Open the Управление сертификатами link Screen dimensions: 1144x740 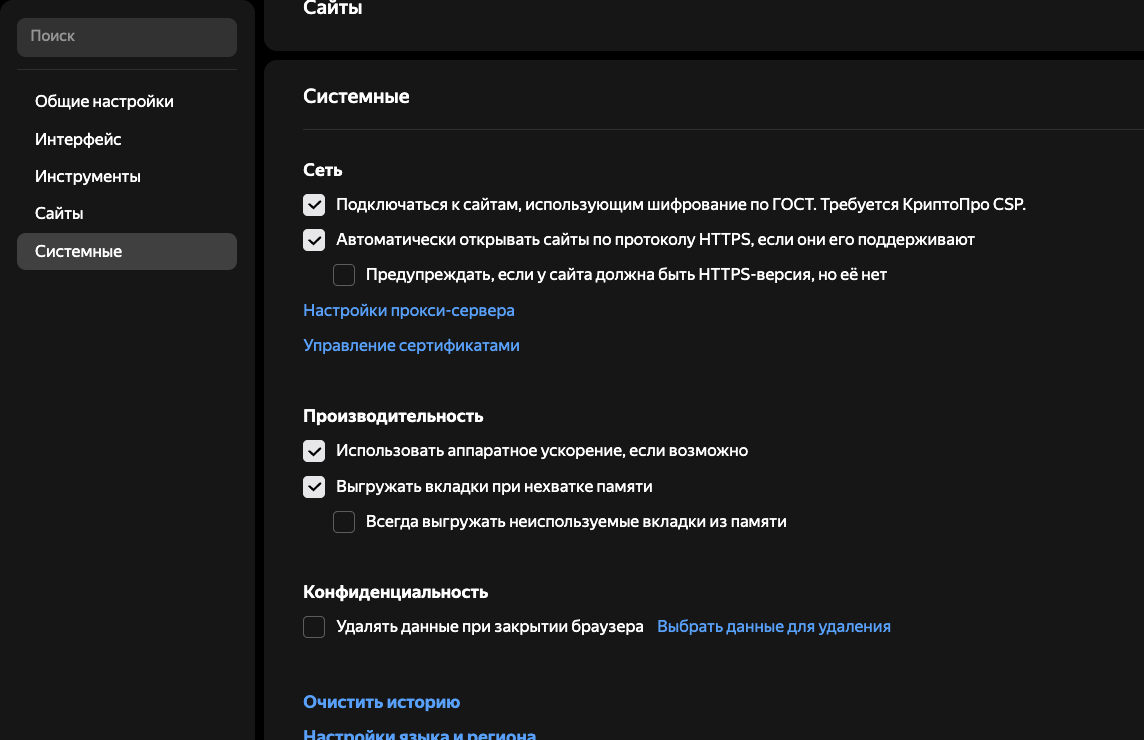click(x=411, y=346)
